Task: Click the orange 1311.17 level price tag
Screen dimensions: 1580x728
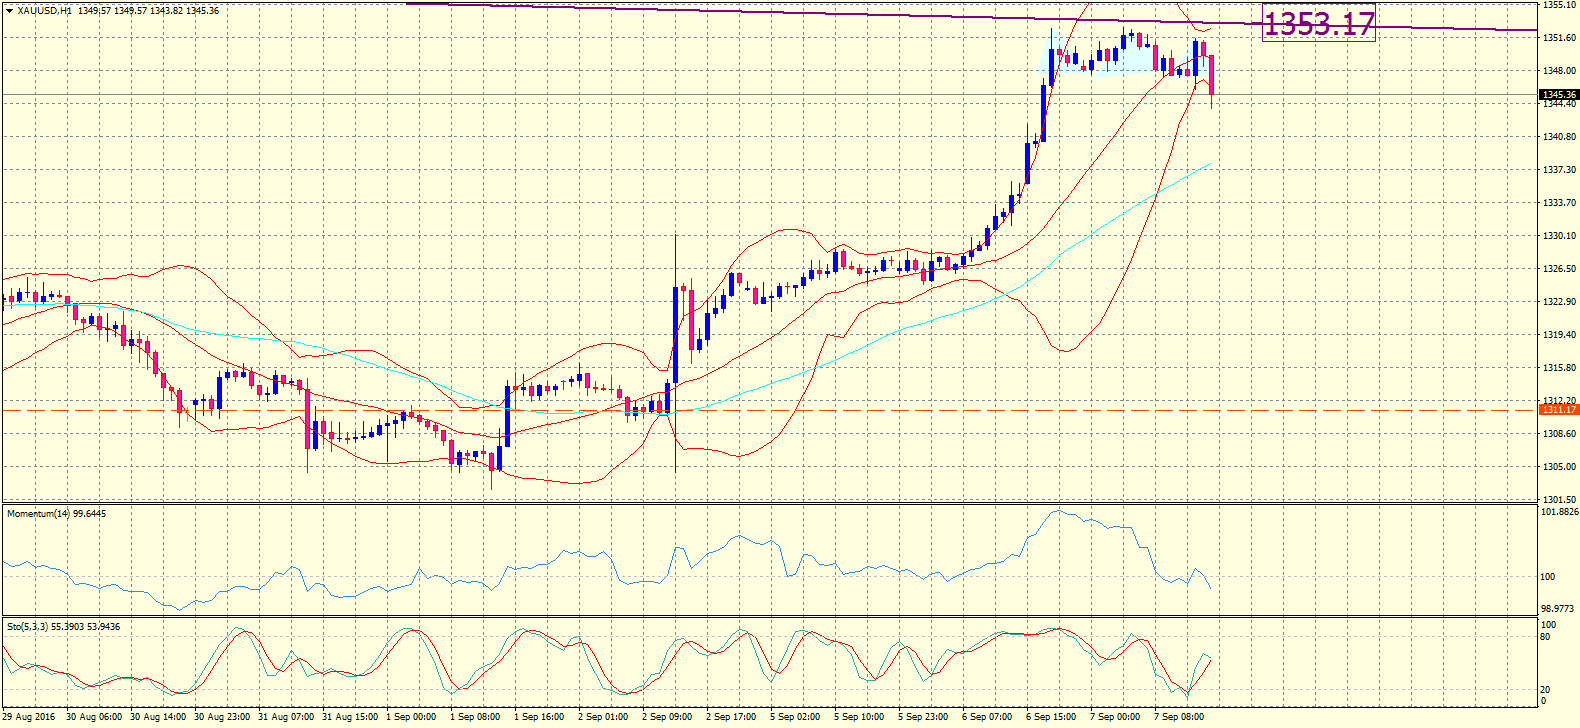Action: point(1559,410)
